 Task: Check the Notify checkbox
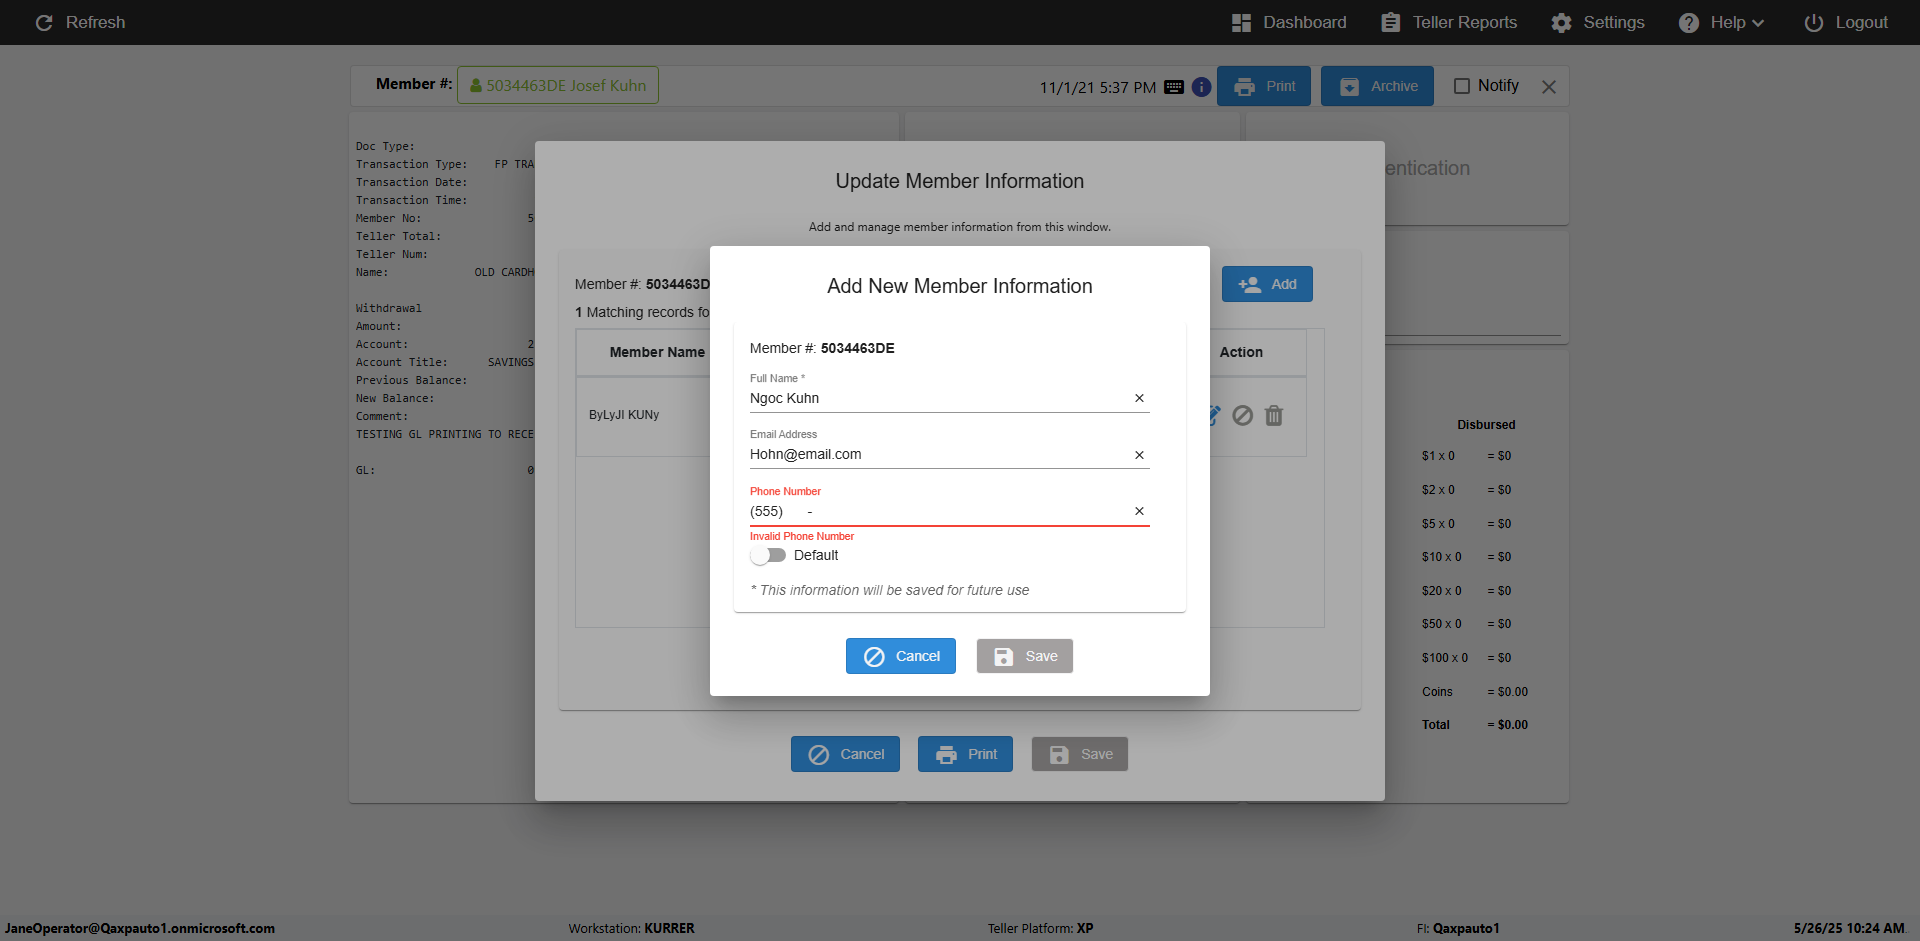click(1462, 86)
